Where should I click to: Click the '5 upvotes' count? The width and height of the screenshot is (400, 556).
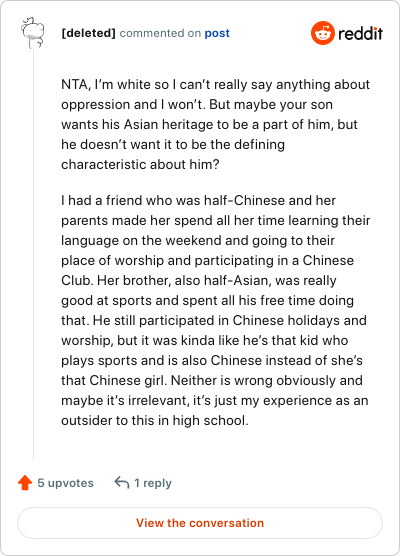coord(66,483)
